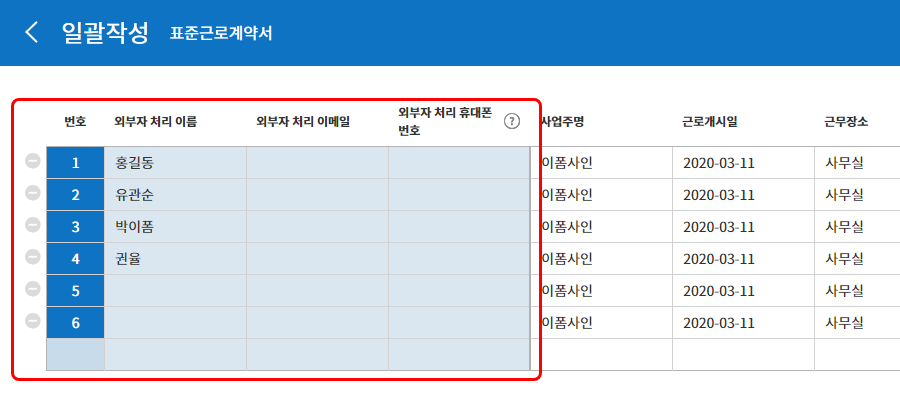Click the 근로개시일 column header
This screenshot has width=900, height=396.
point(709,122)
